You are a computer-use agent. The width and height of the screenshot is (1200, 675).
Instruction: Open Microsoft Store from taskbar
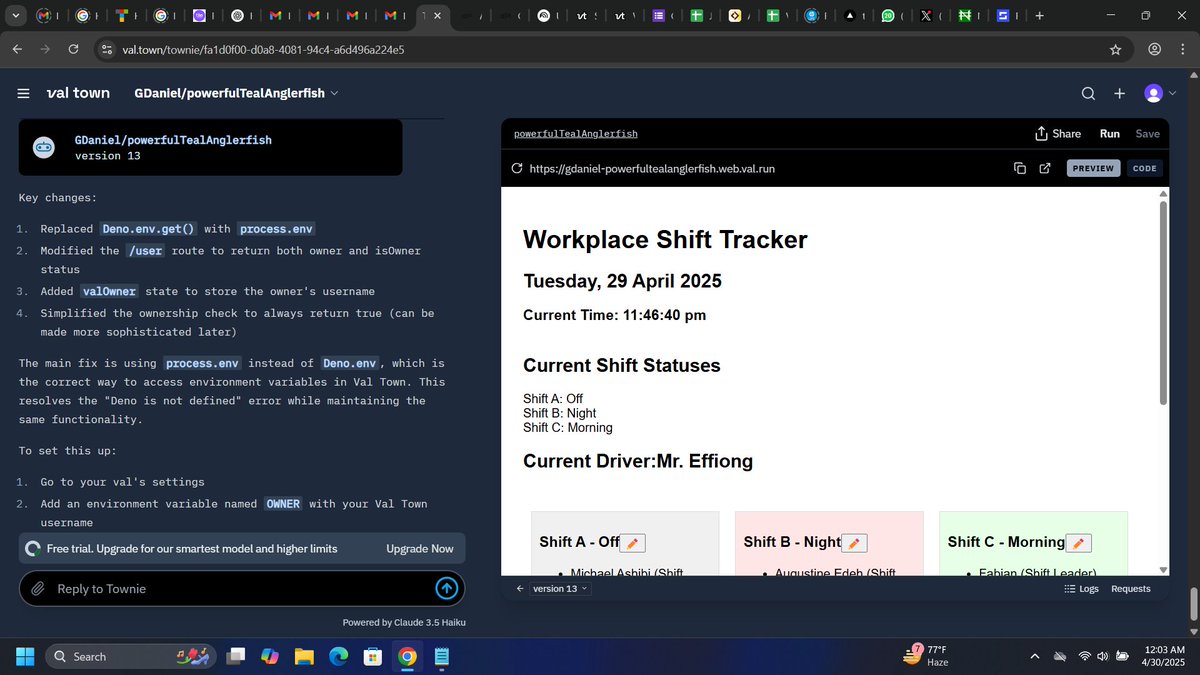coord(372,657)
